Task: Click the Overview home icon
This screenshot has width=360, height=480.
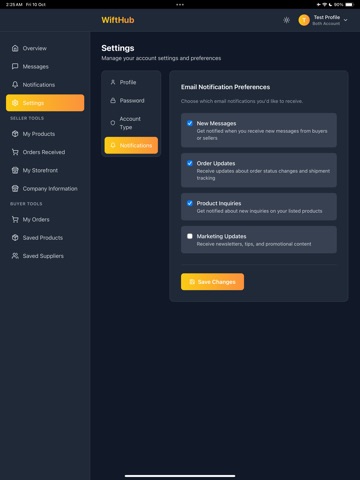Action: click(x=15, y=48)
